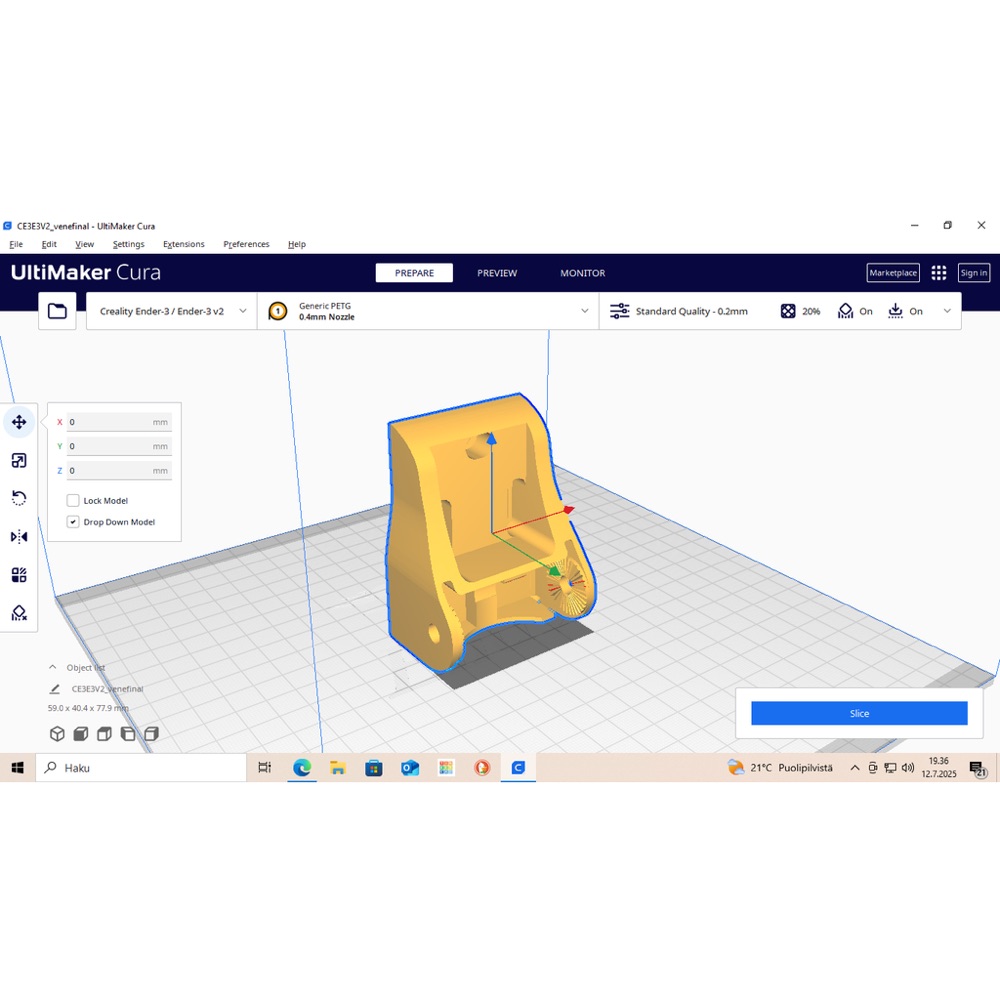
Task: Open Microsoft Store from taskbar
Action: click(374, 768)
